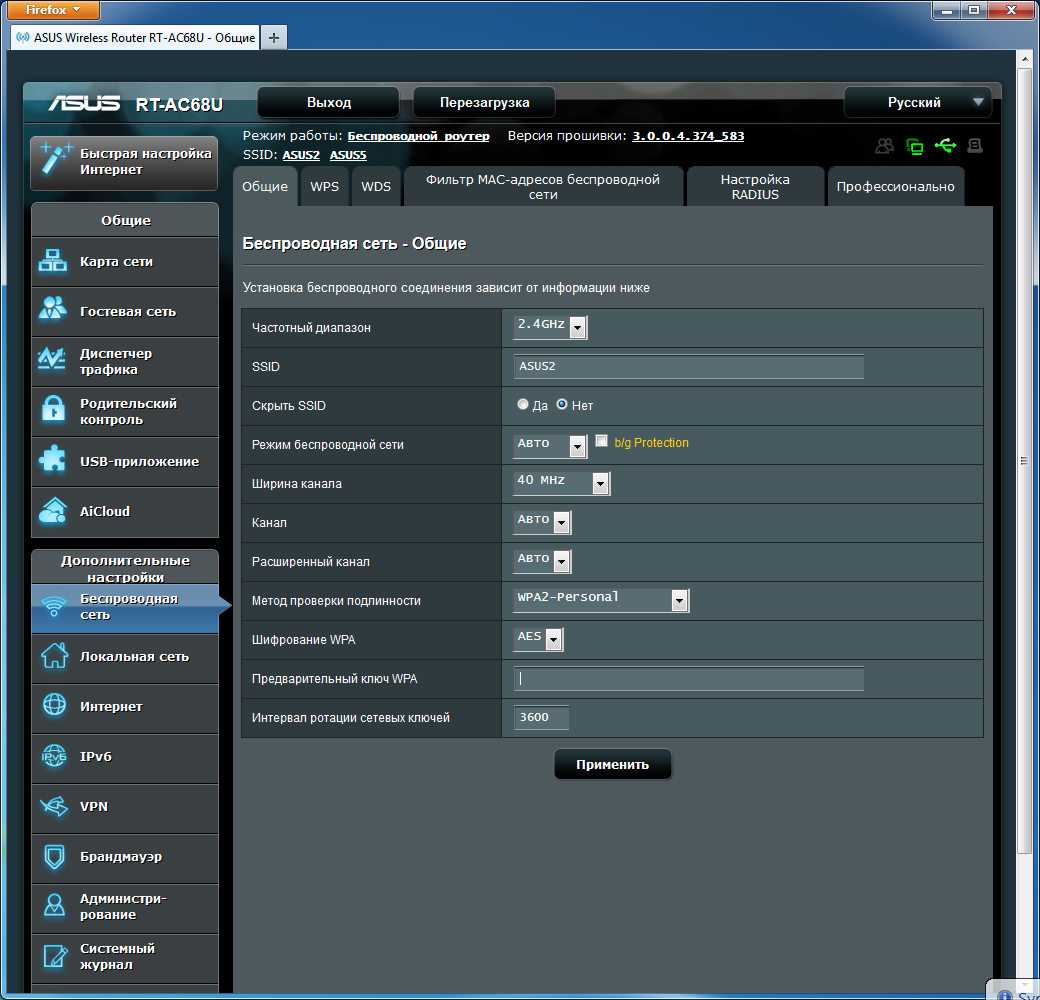Click the browser tab wireless favicon
The image size is (1040, 1000).
pyautogui.click(x=23, y=37)
